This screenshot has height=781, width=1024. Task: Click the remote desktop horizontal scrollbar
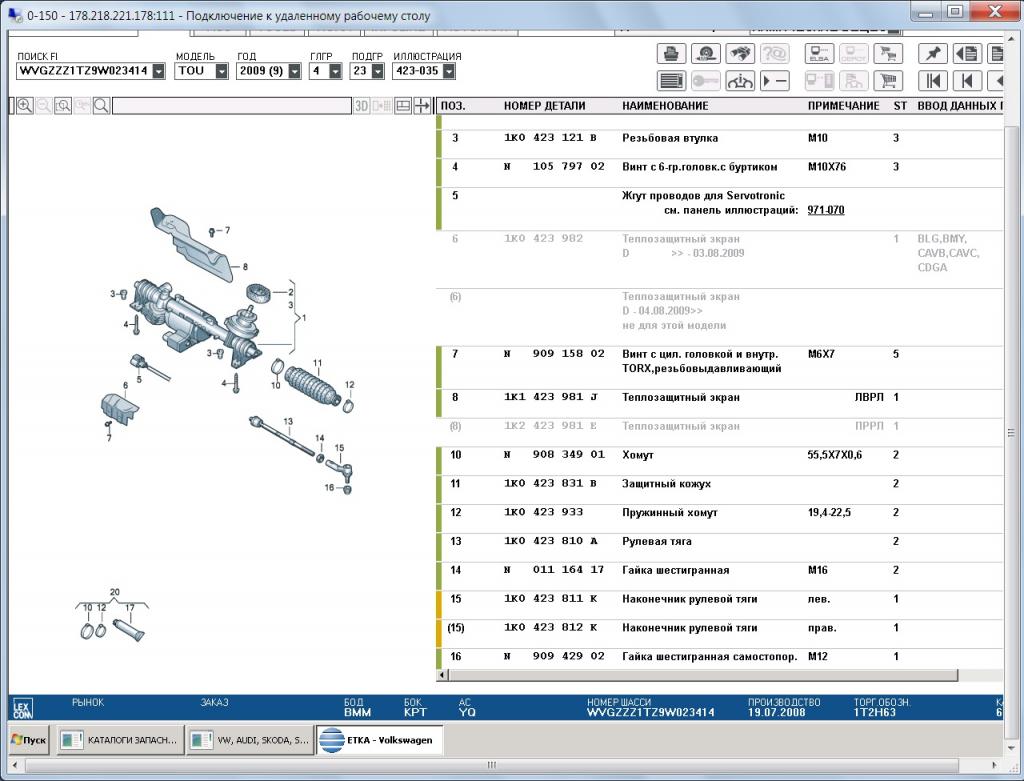(x=491, y=765)
